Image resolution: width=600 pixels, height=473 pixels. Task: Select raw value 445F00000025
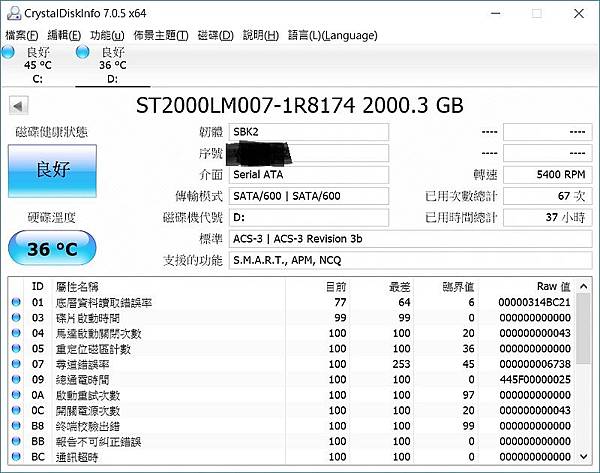[x=535, y=380]
